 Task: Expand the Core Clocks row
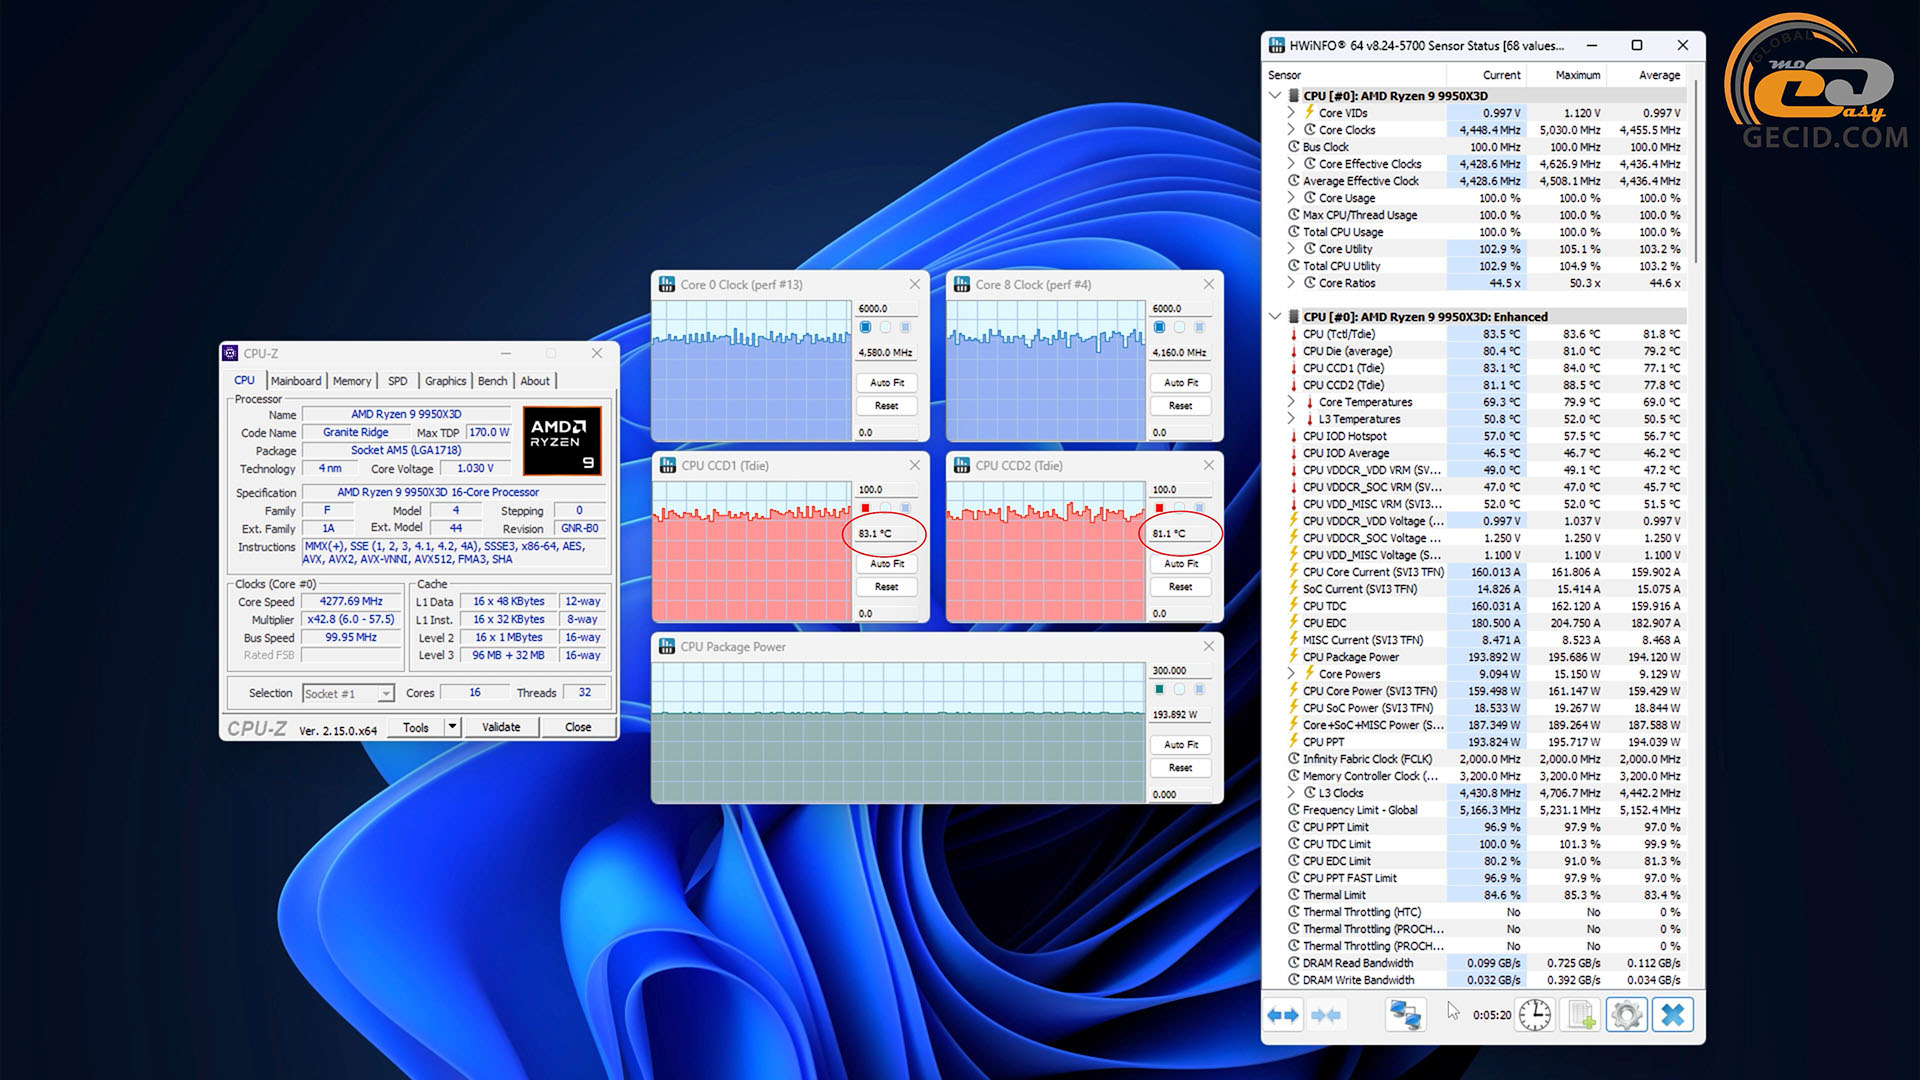1291,130
